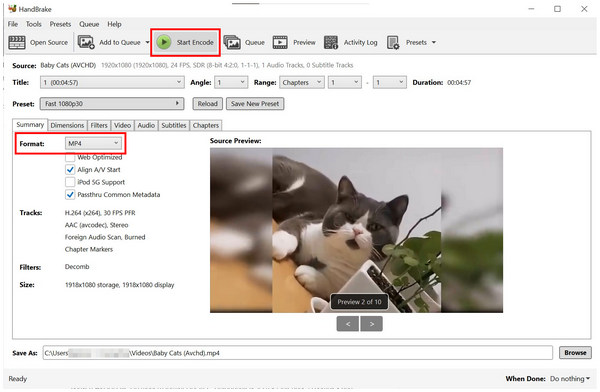Click the Baby Cats (AVCHD) source name
This screenshot has width=600, height=392.
tap(68, 65)
